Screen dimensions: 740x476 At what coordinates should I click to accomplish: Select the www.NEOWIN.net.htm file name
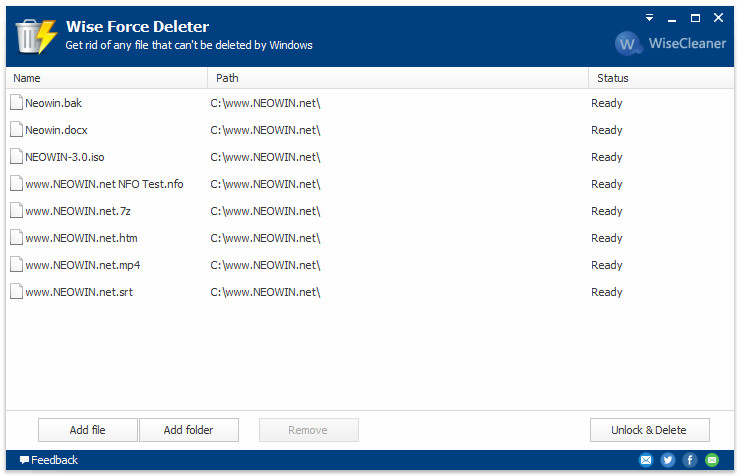click(x=81, y=238)
